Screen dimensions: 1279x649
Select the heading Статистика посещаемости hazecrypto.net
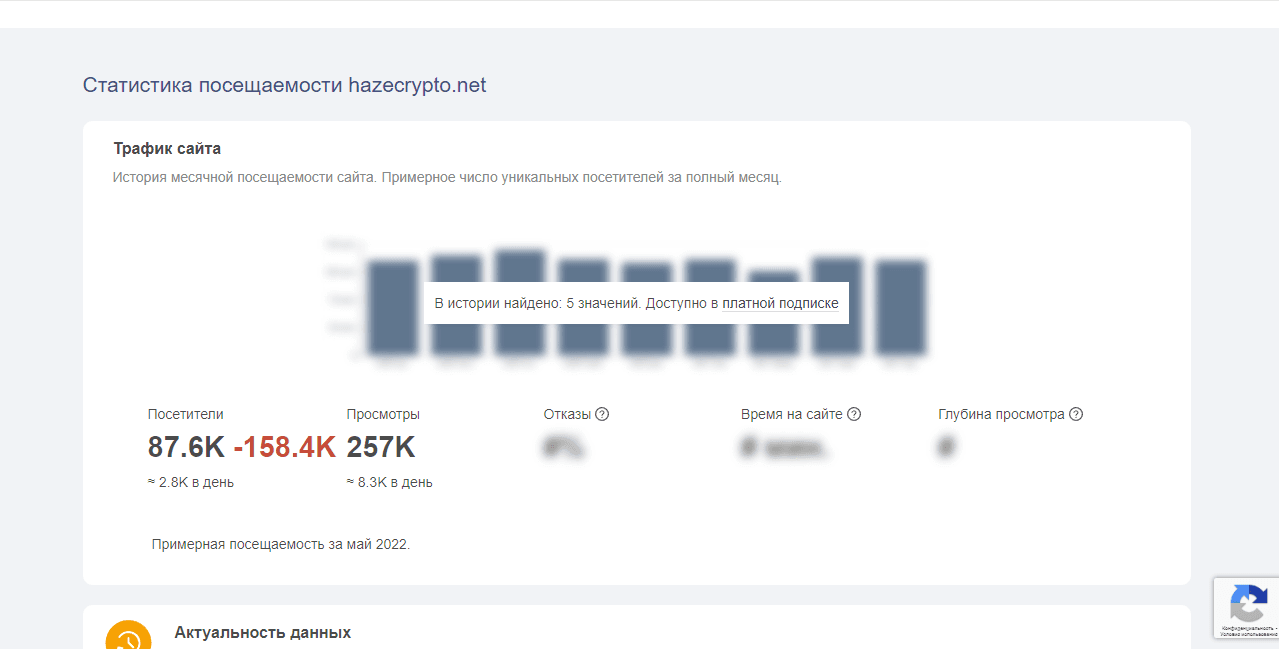(284, 85)
